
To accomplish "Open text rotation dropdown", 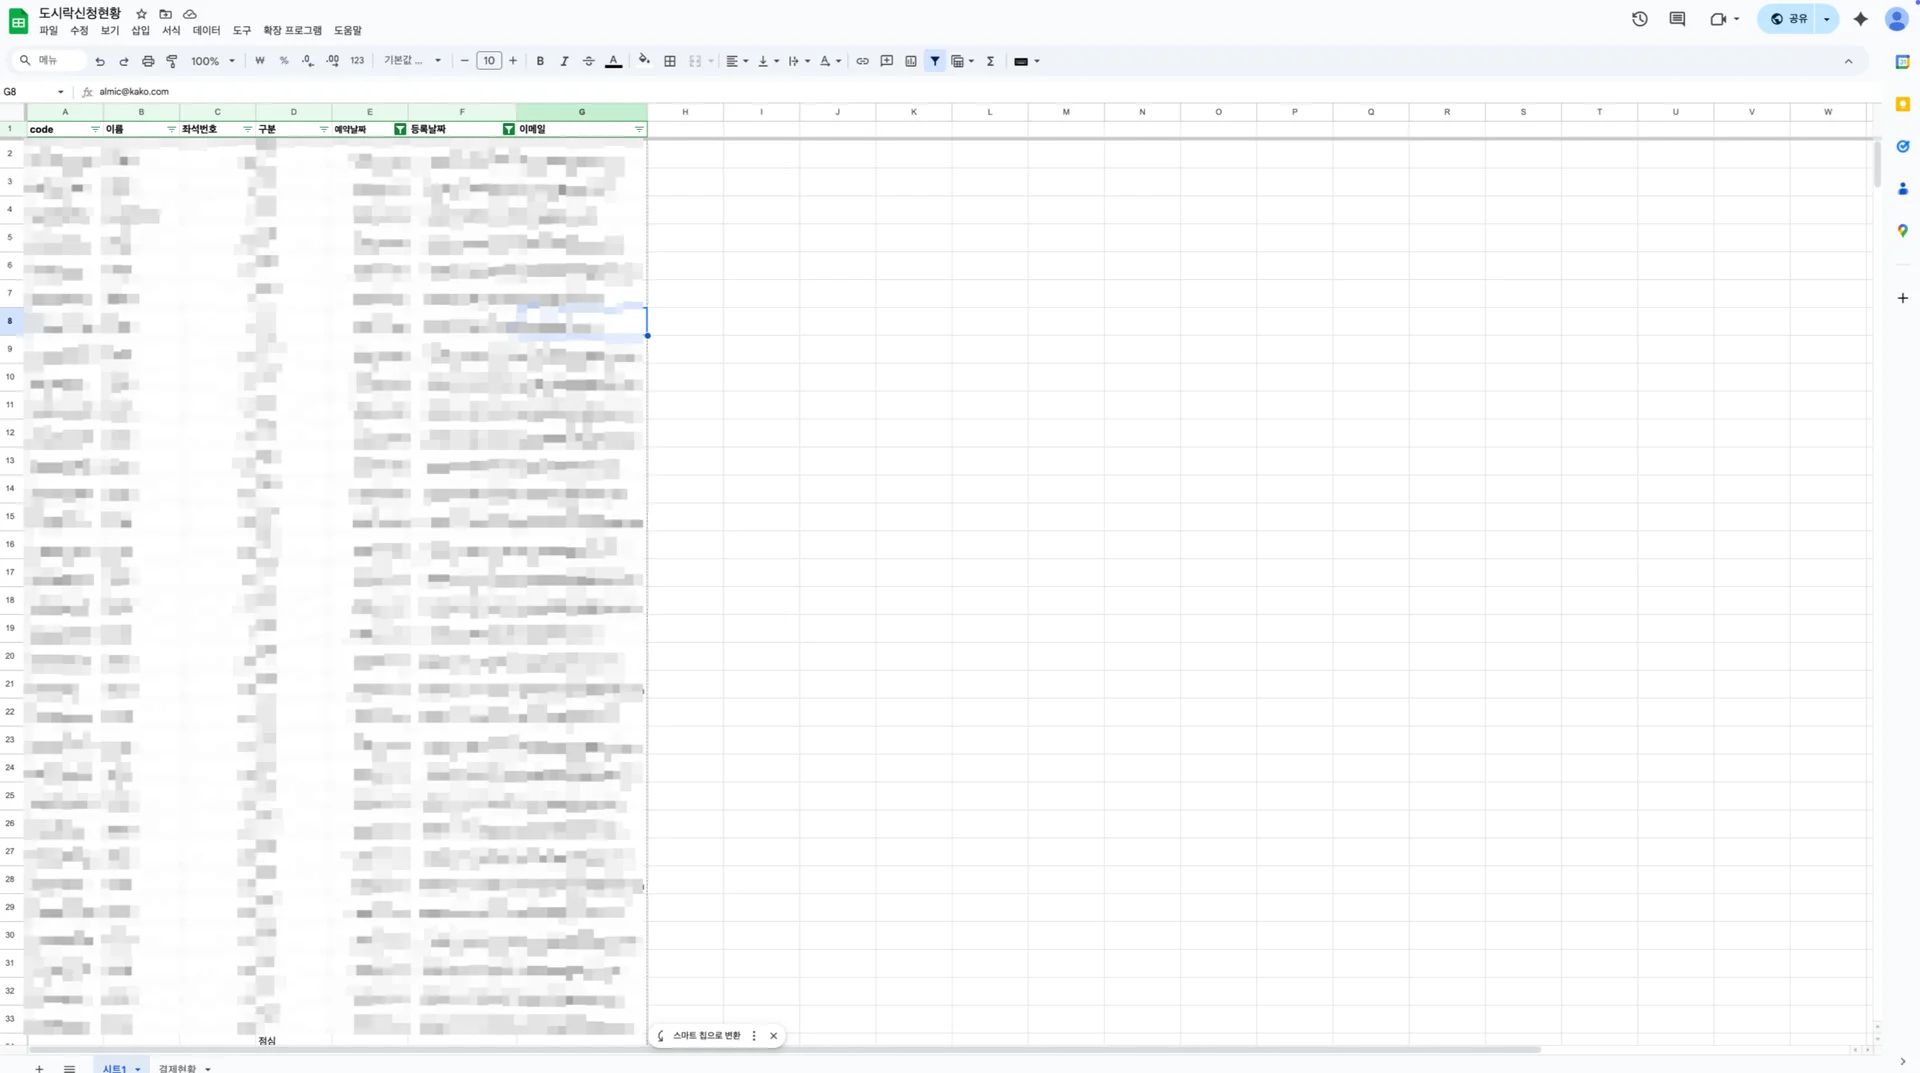I will (830, 61).
